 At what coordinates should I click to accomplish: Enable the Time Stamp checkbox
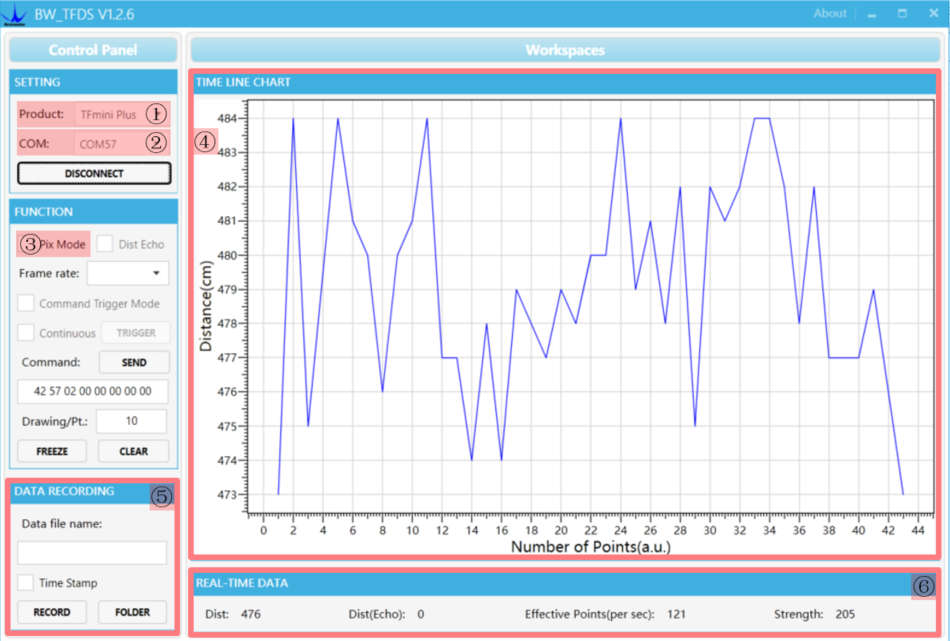pyautogui.click(x=25, y=582)
